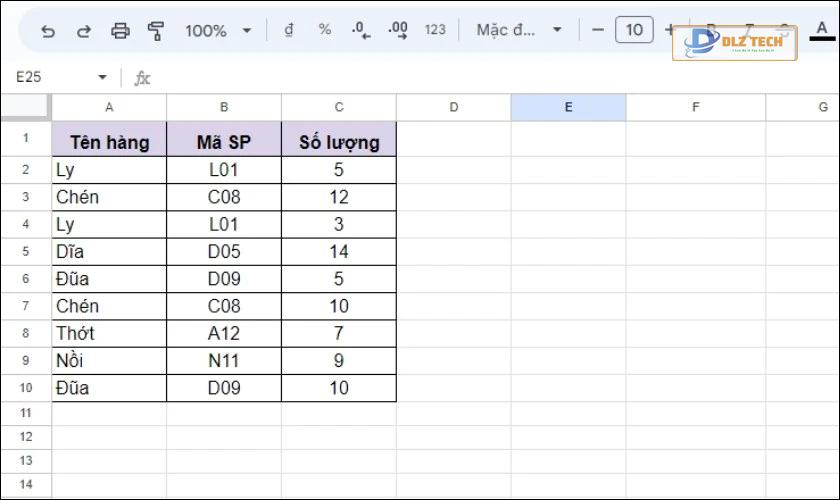This screenshot has height=500, width=840.
Task: Open the 123 number formats menu
Action: pyautogui.click(x=435, y=30)
